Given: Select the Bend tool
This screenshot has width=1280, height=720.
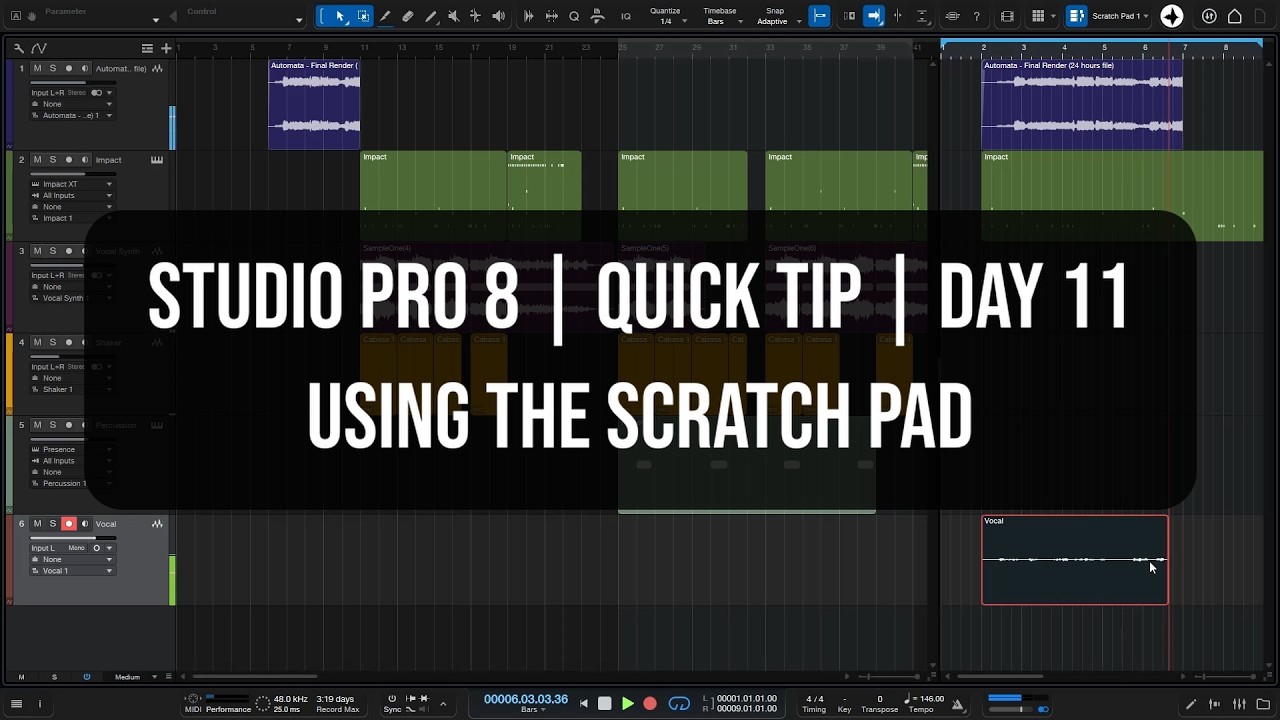Looking at the screenshot, I should [475, 16].
